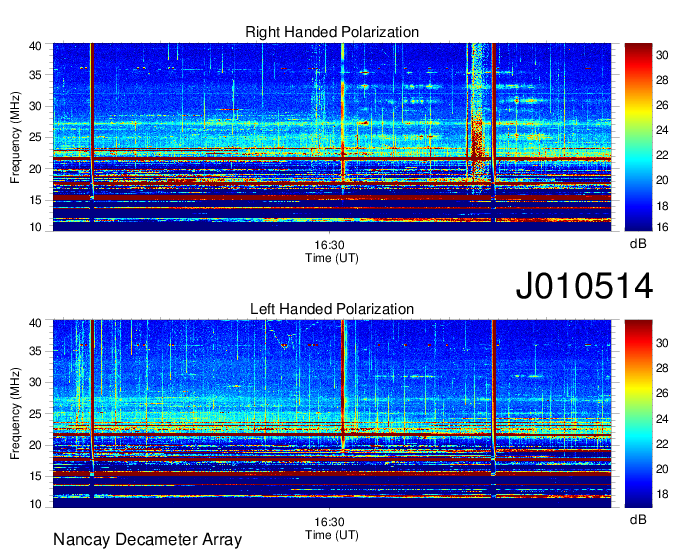Click the 26 dB value on lower color bar
The image size is (680, 552).
pos(662,393)
